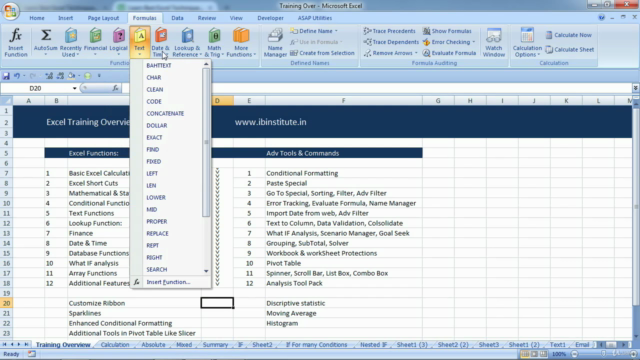Screen dimensions: 640x360
Task: Click Calculate Sheet
Action: (x=570, y=50)
